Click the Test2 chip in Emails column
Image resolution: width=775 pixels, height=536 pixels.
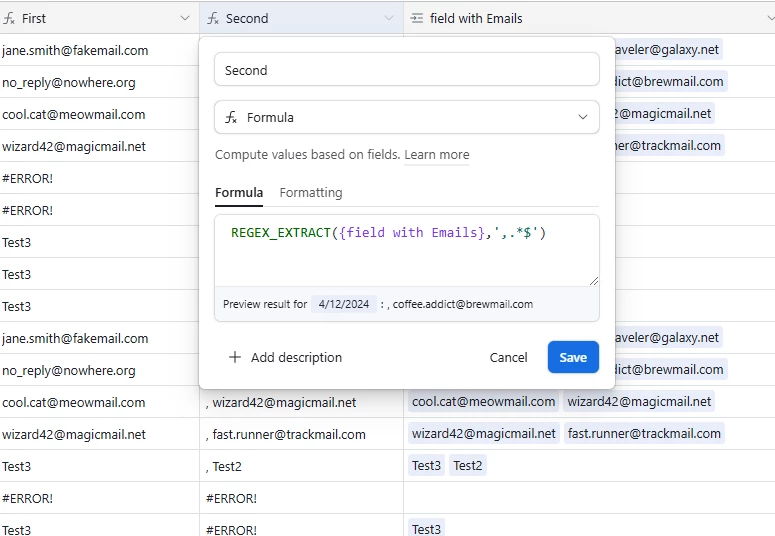coord(468,465)
